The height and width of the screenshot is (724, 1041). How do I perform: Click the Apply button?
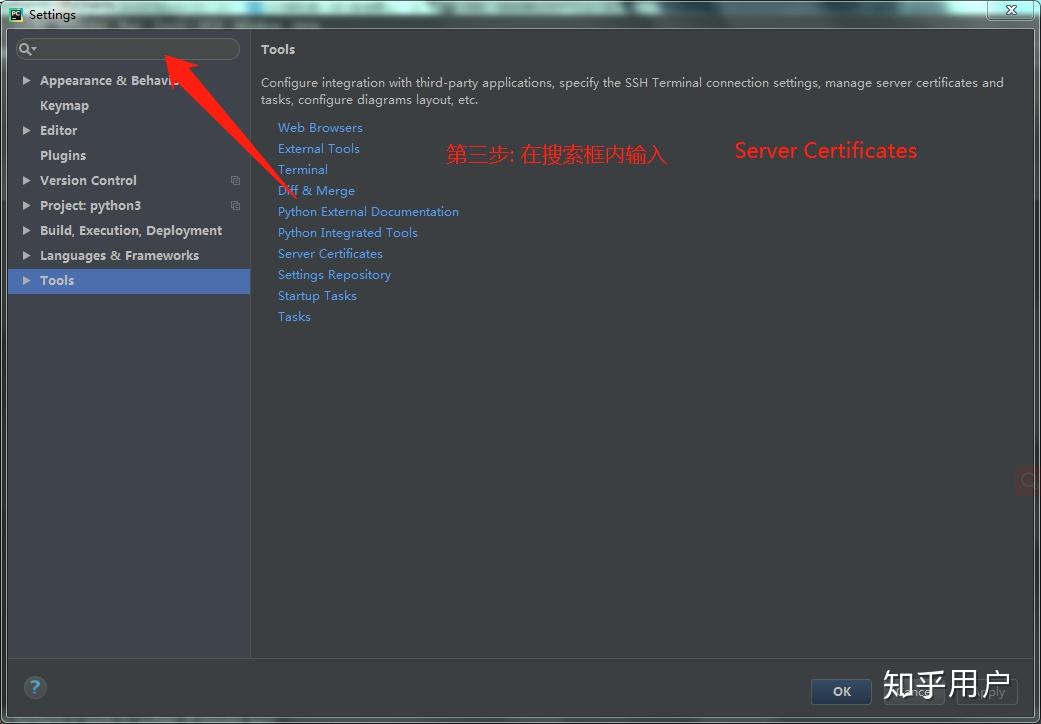[987, 691]
